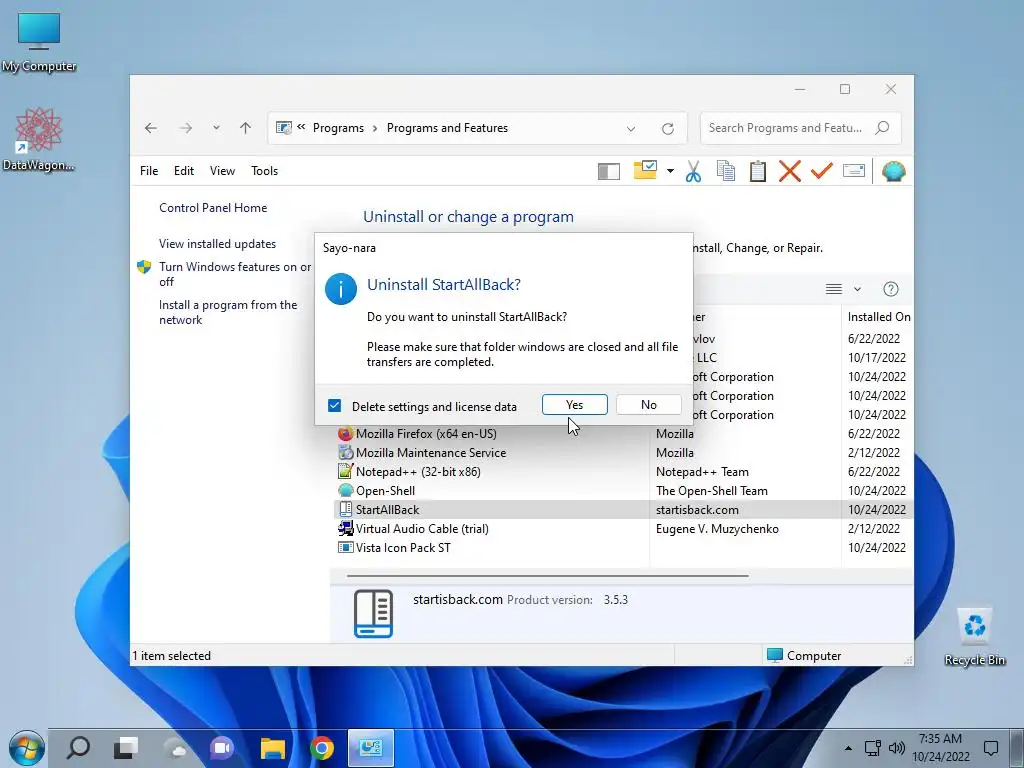Open Control Panel Home link

213,208
